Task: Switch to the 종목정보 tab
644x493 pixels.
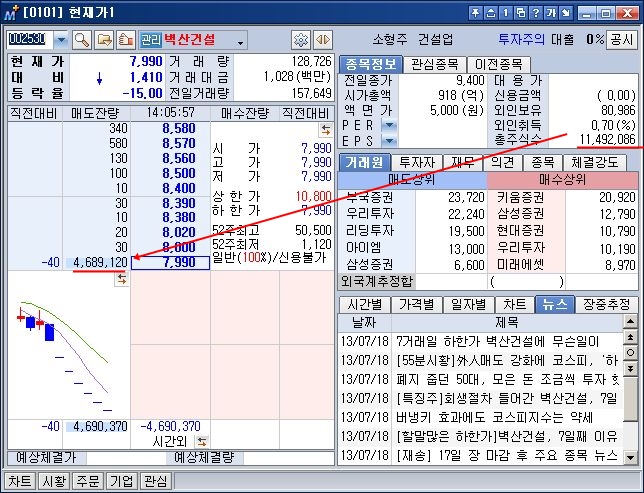Action: pyautogui.click(x=370, y=64)
